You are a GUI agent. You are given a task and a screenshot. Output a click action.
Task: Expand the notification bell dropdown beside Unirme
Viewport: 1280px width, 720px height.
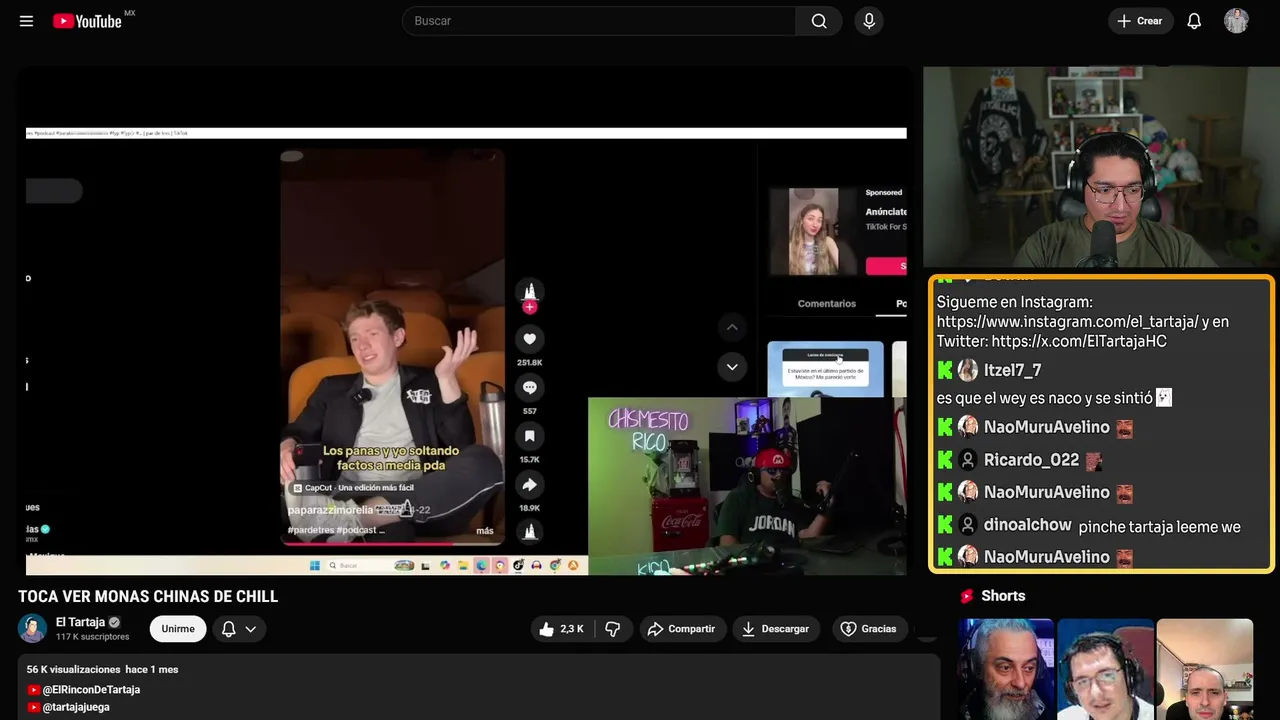tap(239, 628)
